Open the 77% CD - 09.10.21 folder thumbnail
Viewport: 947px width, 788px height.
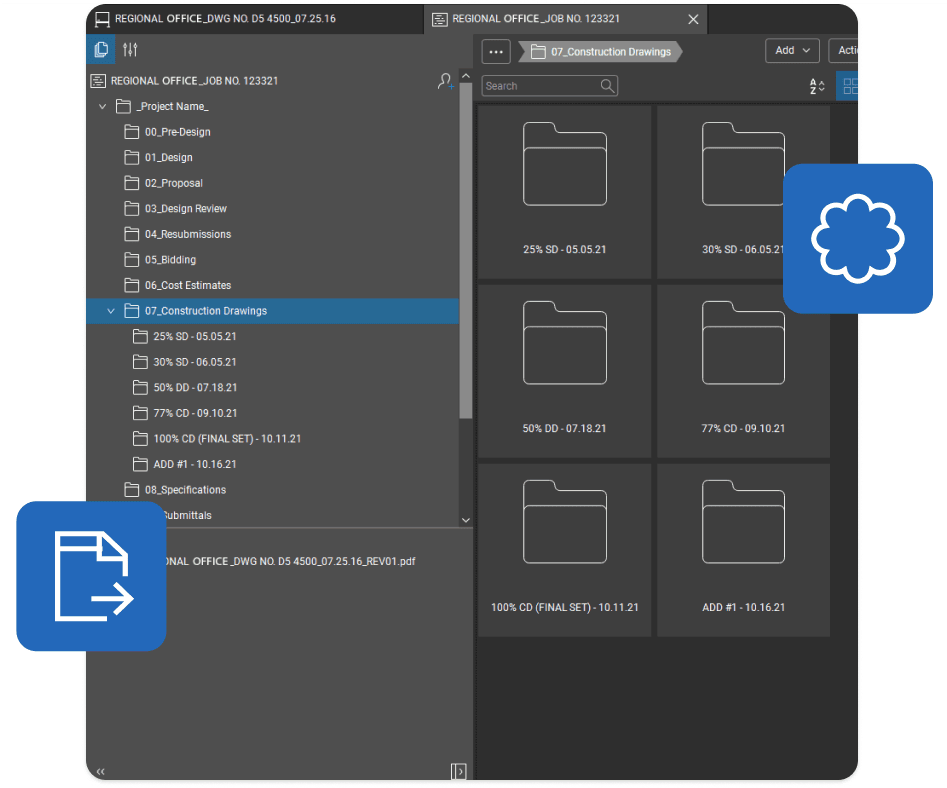743,371
